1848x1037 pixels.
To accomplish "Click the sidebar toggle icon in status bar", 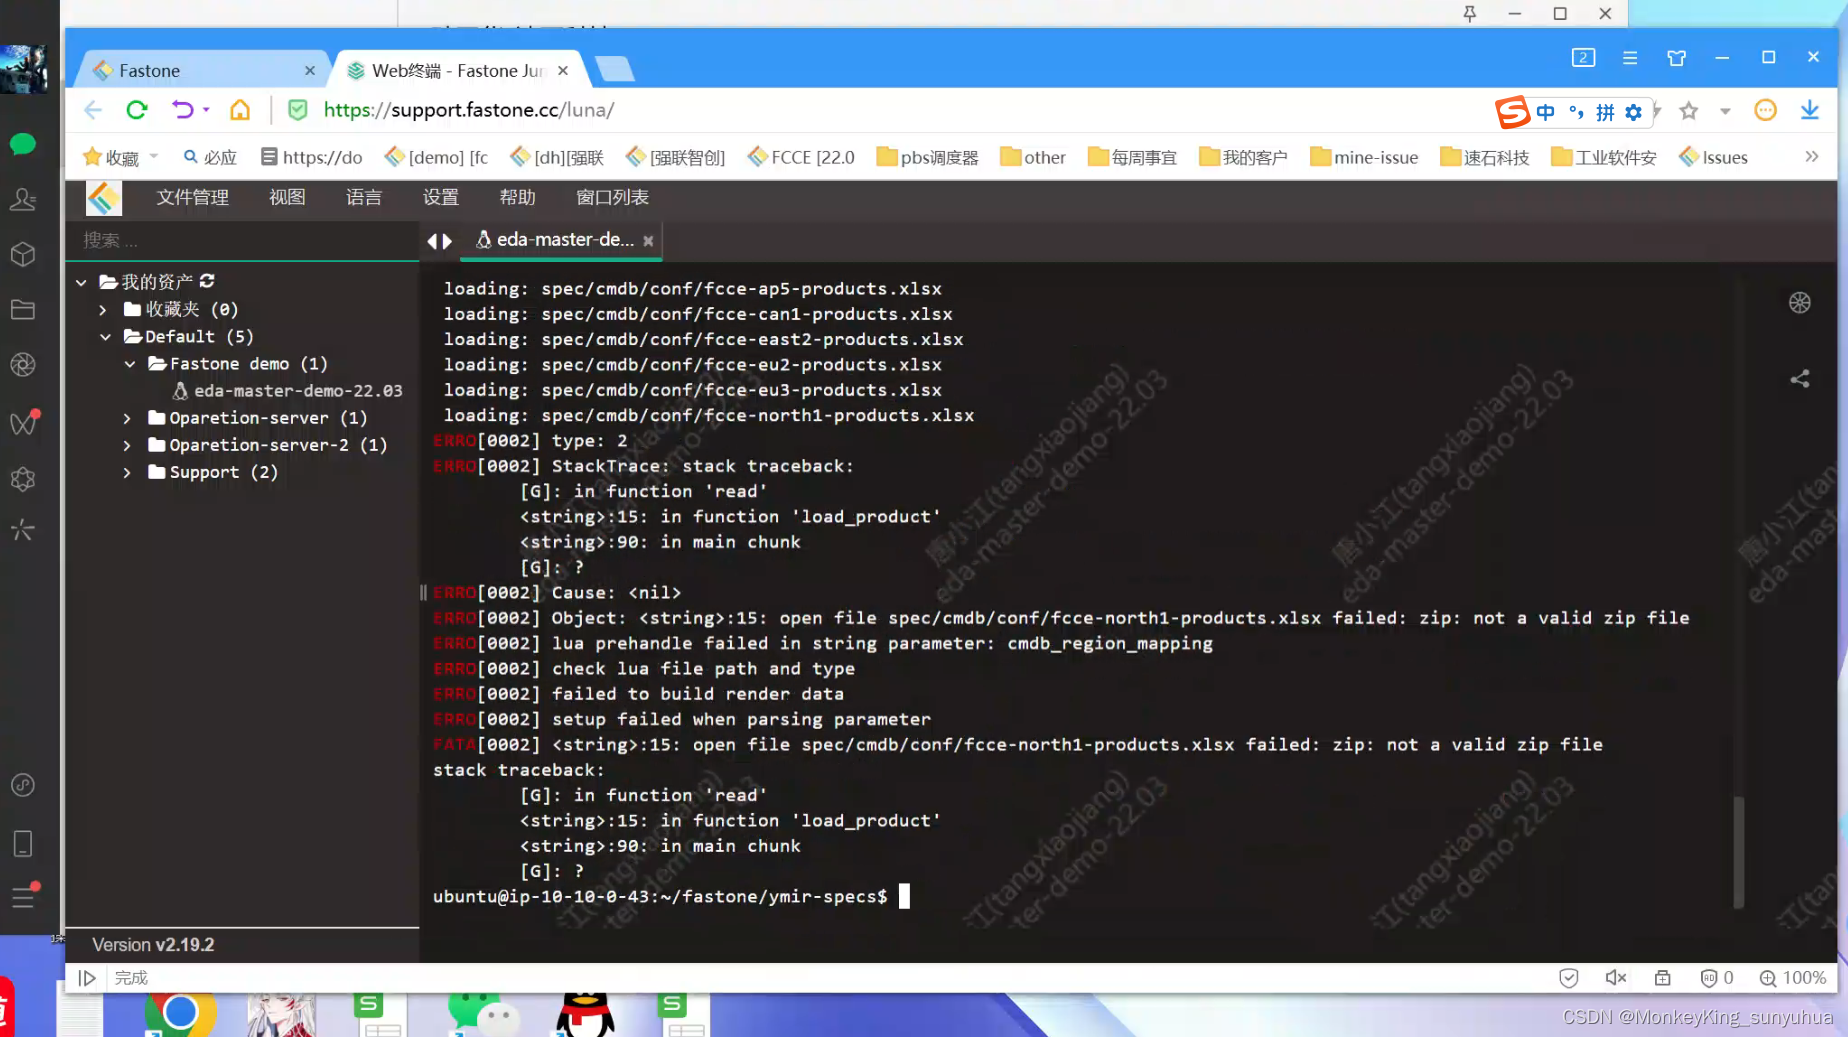I will click(x=87, y=978).
